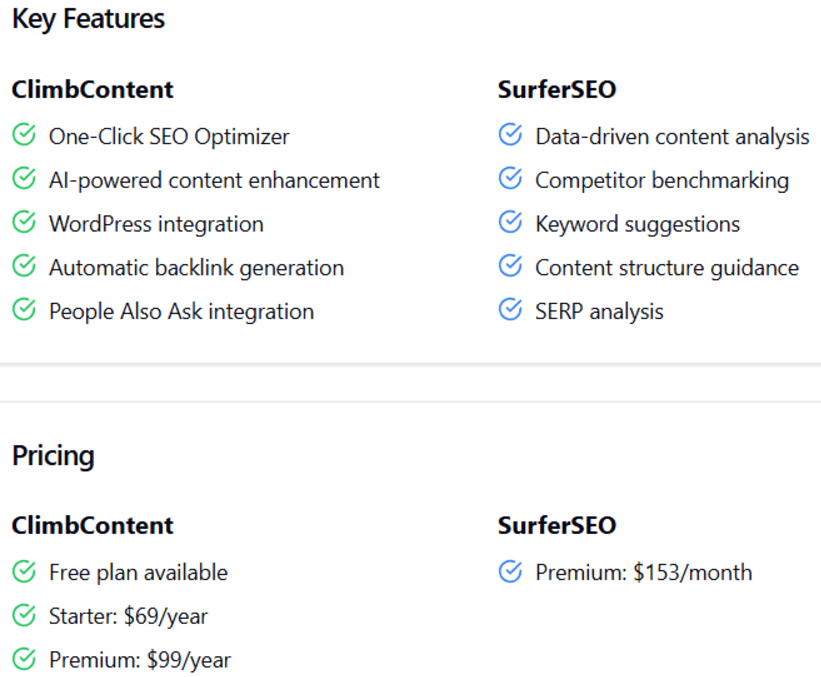Click the green check icon beside Free plan available
This screenshot has width=821, height=677.
pos(24,572)
